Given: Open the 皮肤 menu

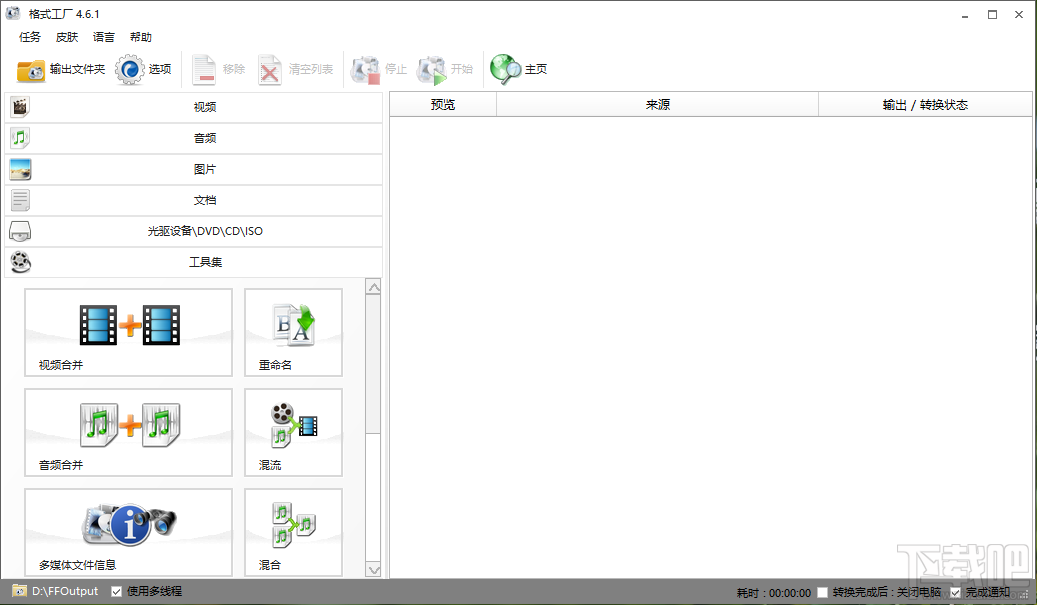Looking at the screenshot, I should pos(67,37).
